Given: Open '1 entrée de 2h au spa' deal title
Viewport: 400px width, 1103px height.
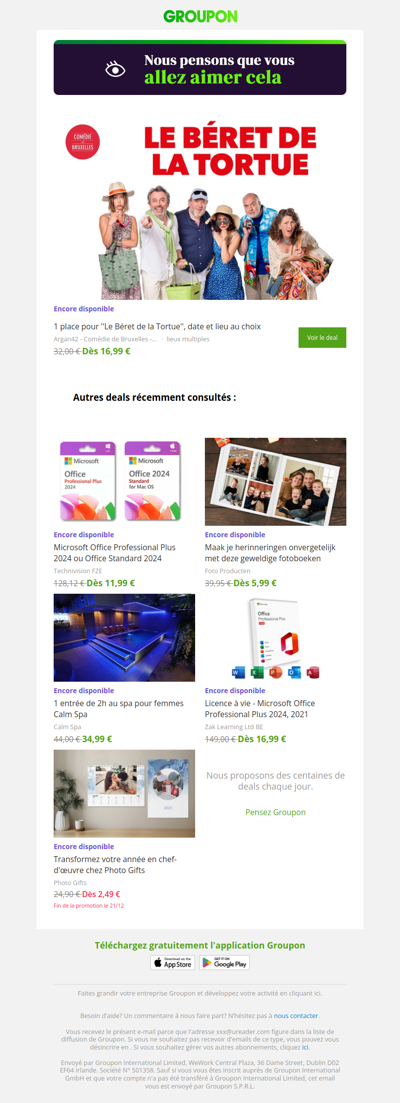Looking at the screenshot, I should click(118, 708).
